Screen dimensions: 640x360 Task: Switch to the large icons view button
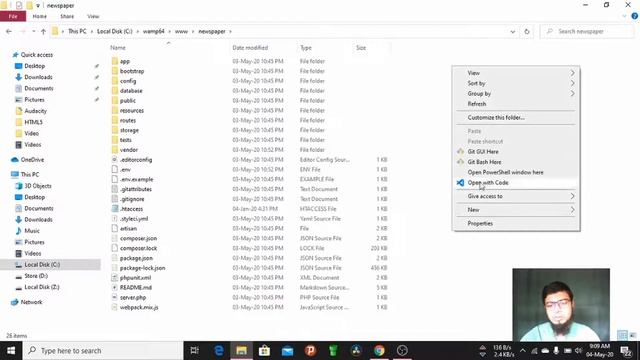click(633, 336)
